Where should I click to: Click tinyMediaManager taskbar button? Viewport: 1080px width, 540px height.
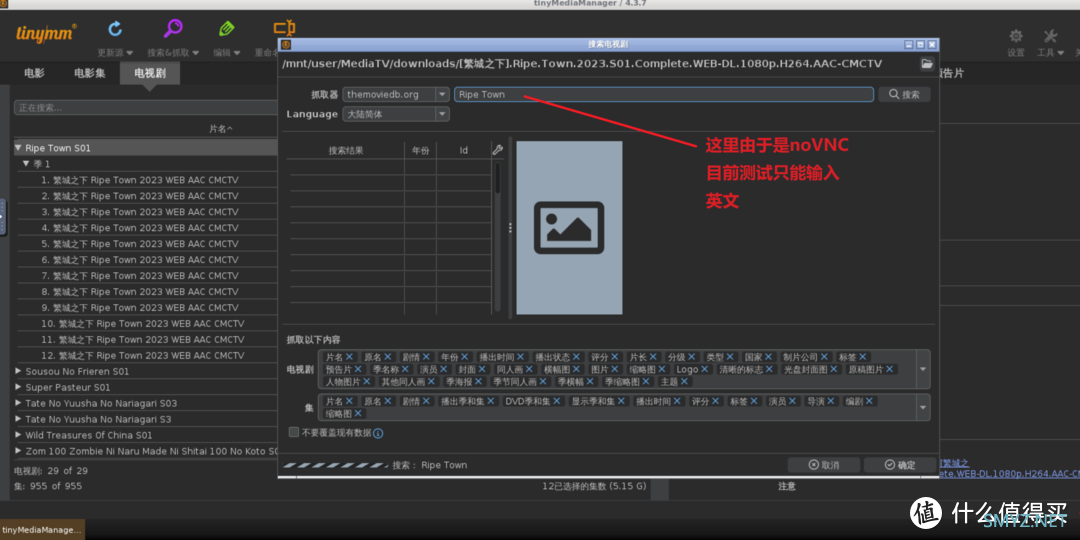click(43, 530)
